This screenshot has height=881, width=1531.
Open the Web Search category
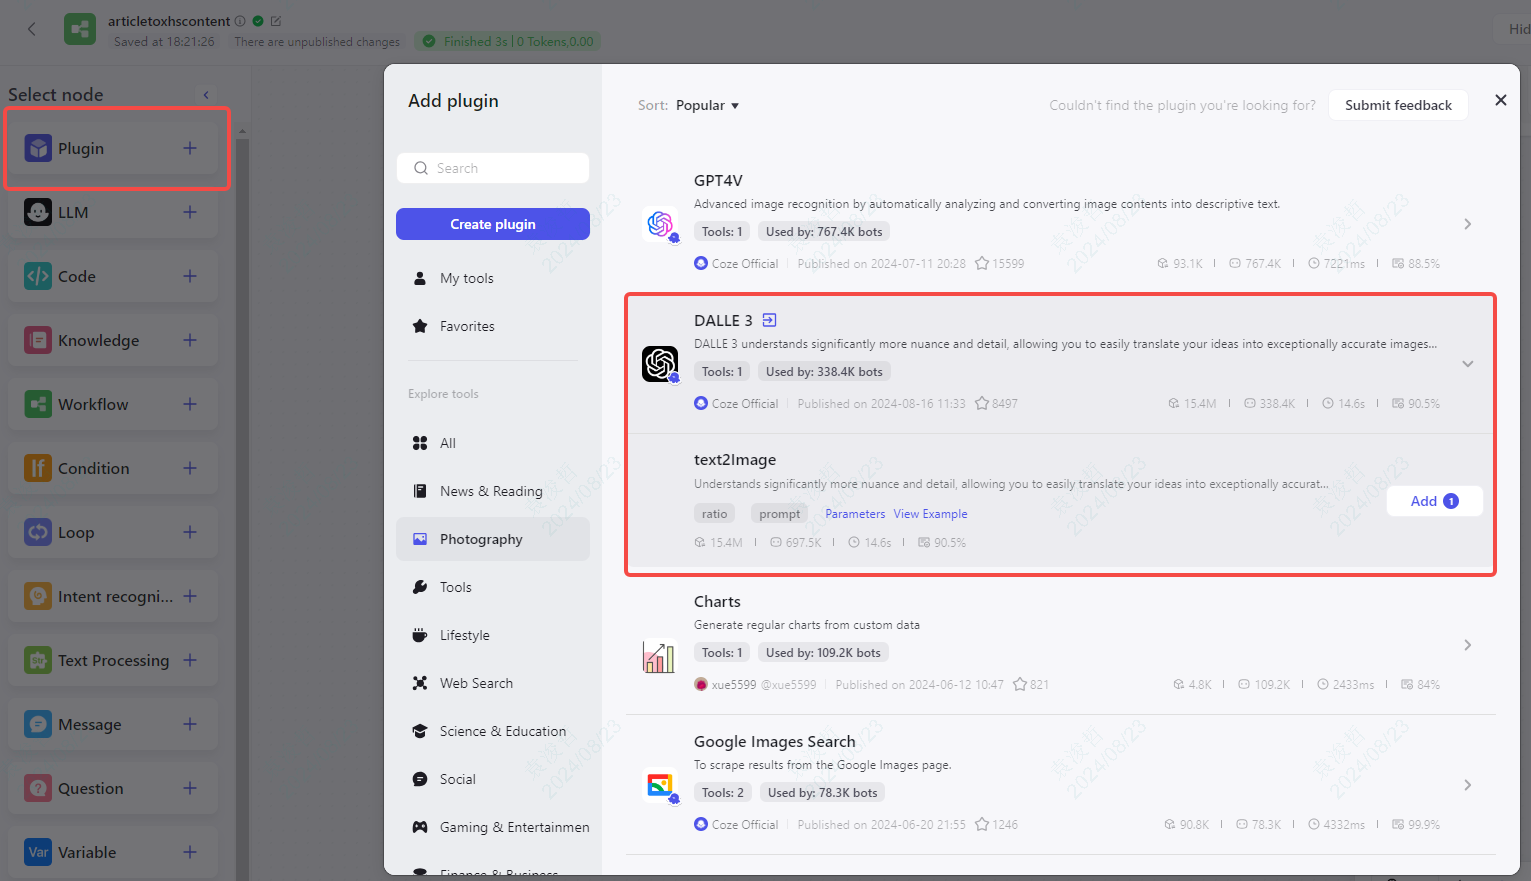click(x=477, y=682)
